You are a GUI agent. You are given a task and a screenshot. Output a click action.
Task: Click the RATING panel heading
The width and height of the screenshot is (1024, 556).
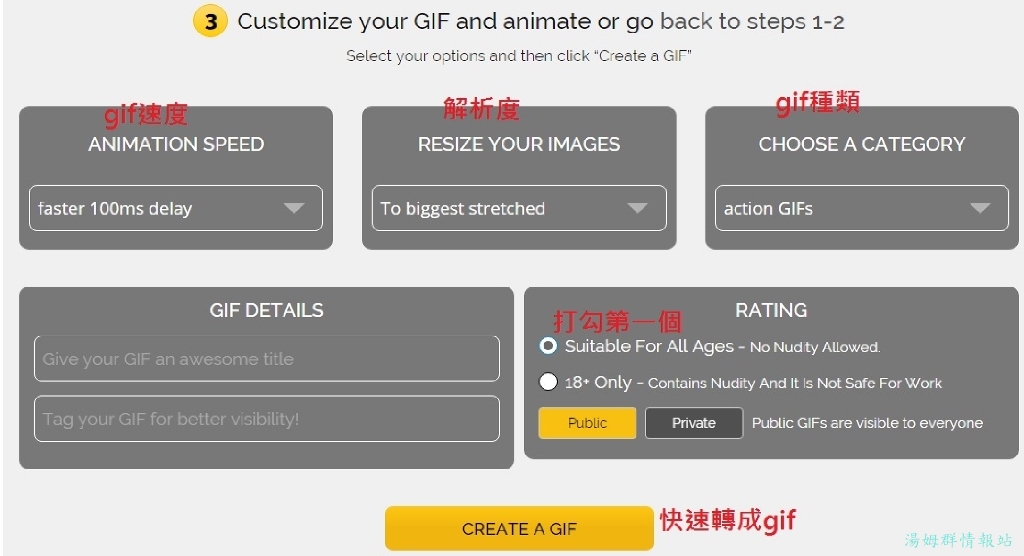click(771, 310)
